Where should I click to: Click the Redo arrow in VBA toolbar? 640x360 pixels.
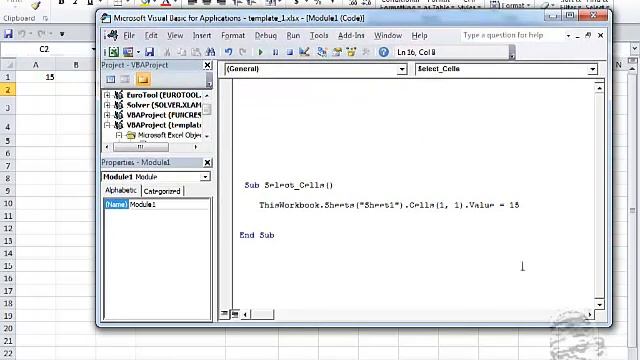(243, 52)
